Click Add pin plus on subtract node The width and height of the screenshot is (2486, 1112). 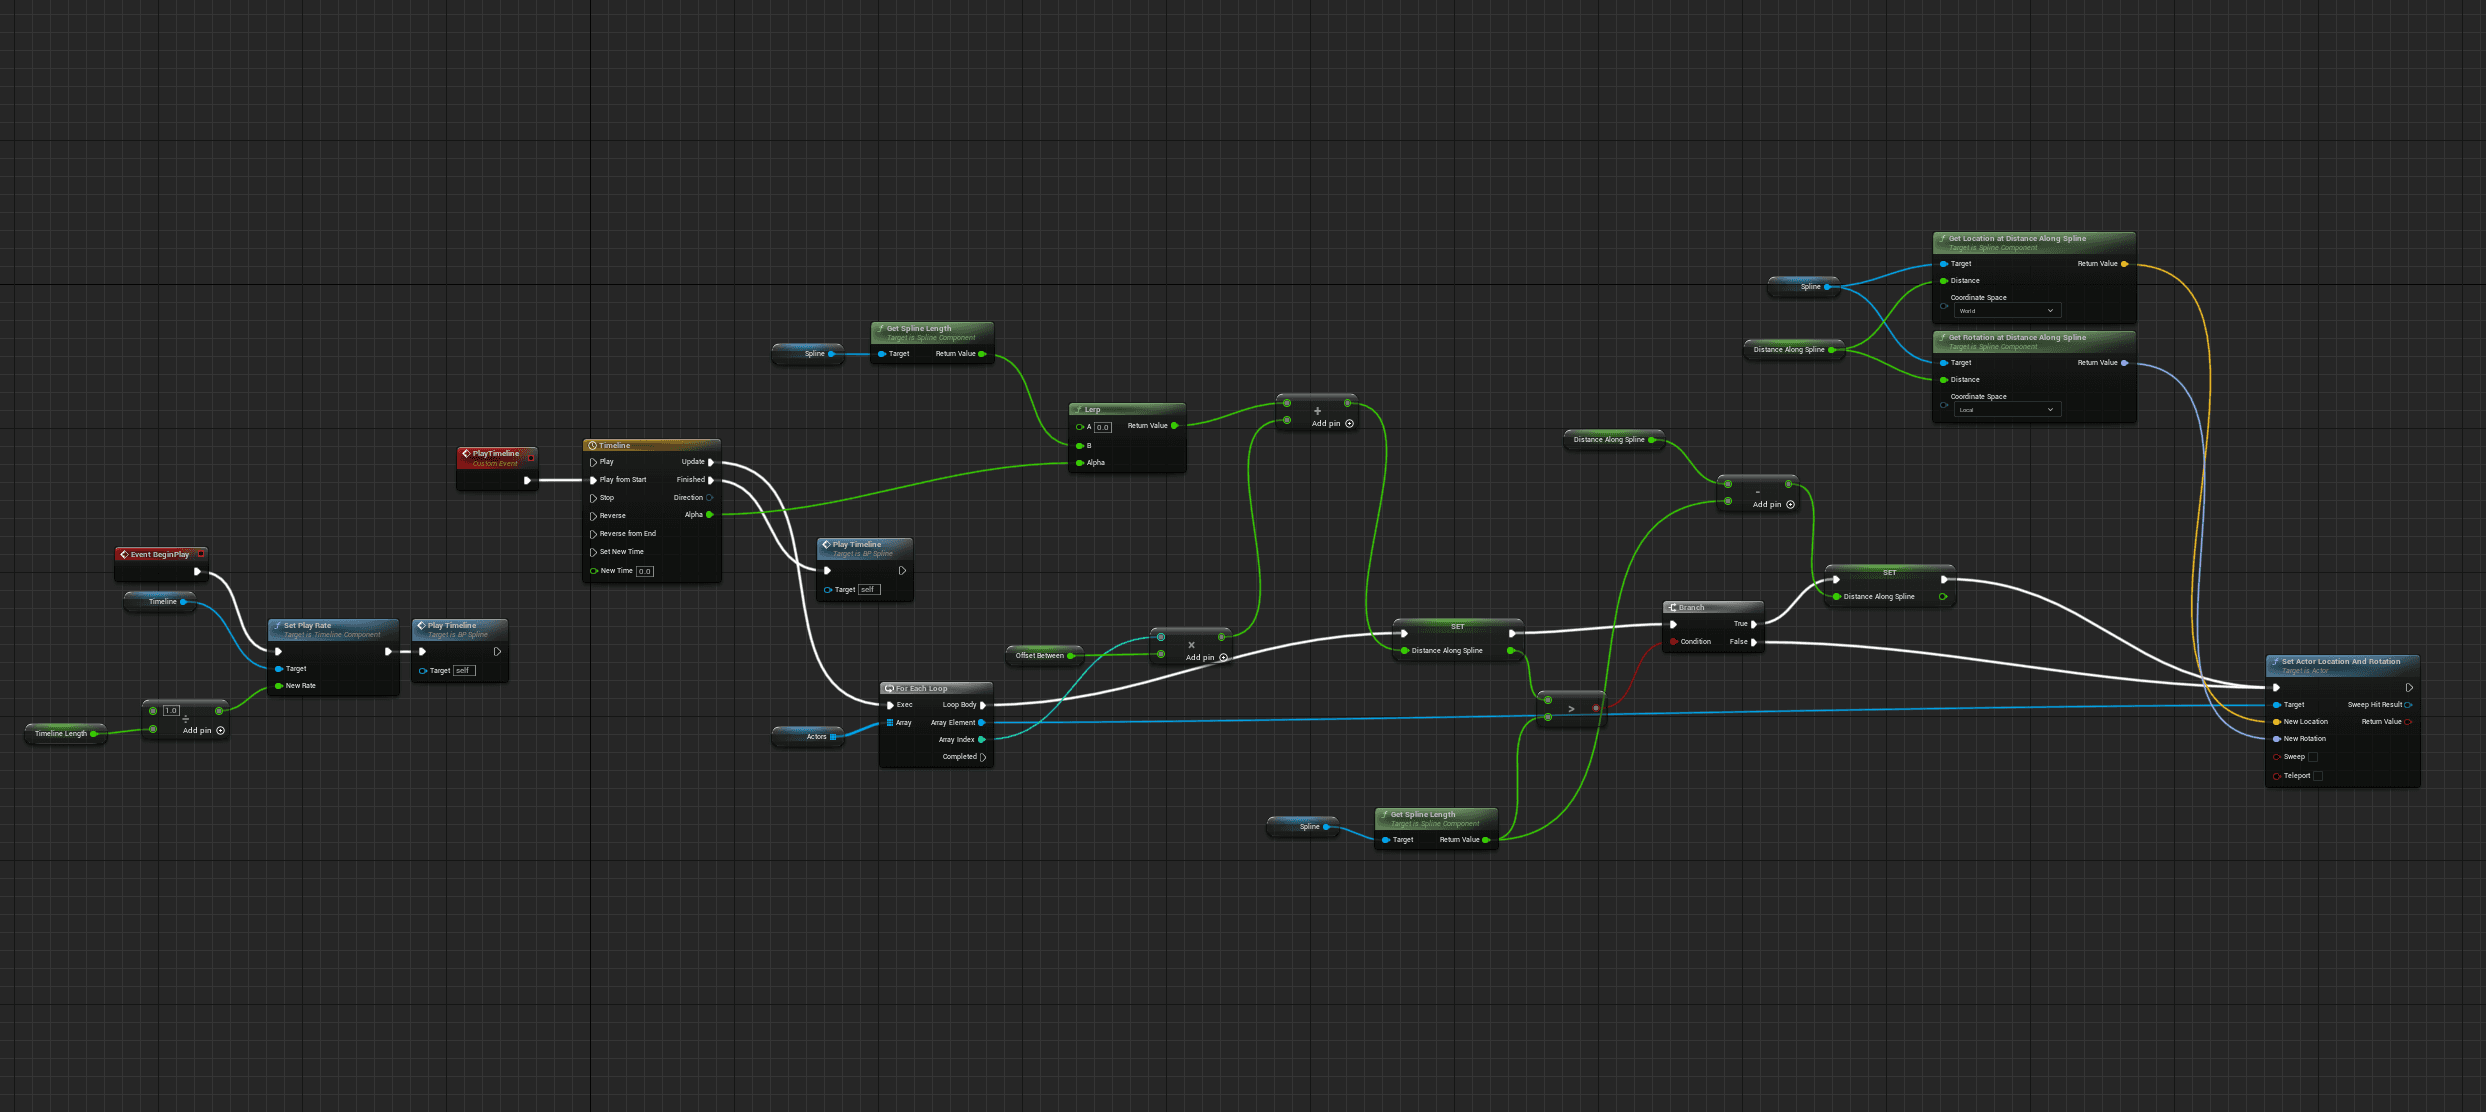pos(1791,505)
